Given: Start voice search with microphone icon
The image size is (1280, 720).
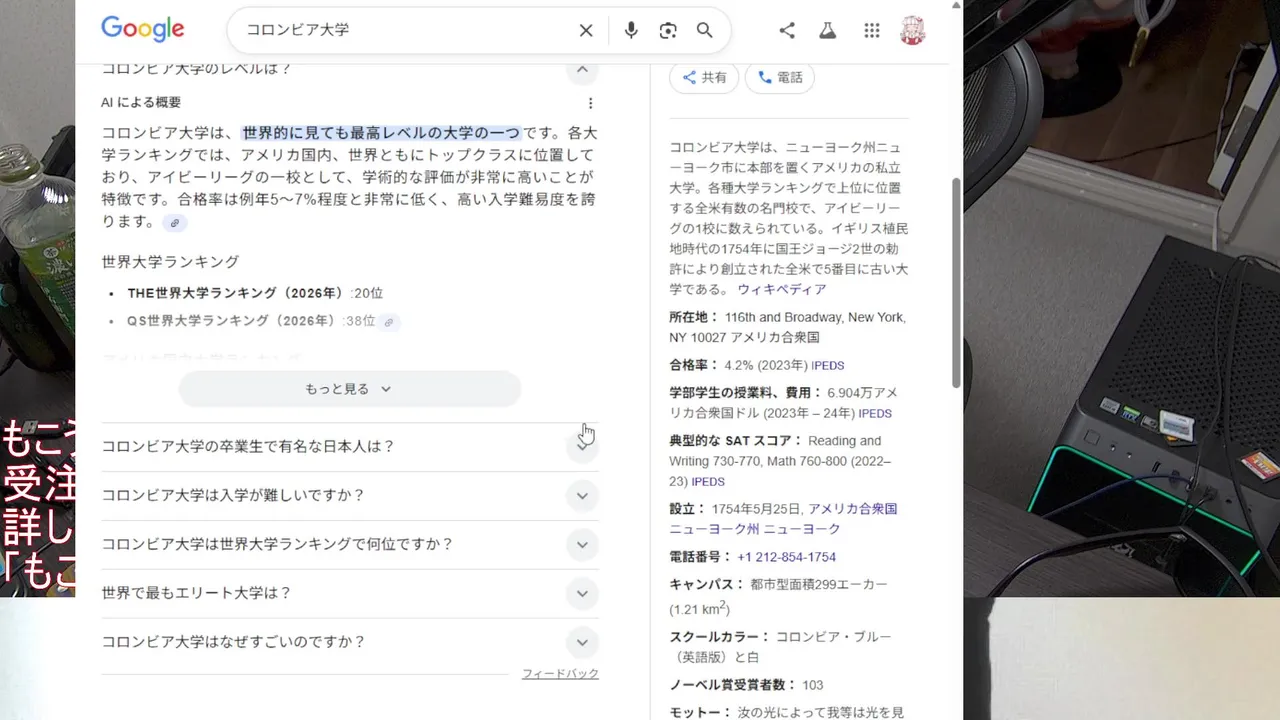Looking at the screenshot, I should click(631, 31).
